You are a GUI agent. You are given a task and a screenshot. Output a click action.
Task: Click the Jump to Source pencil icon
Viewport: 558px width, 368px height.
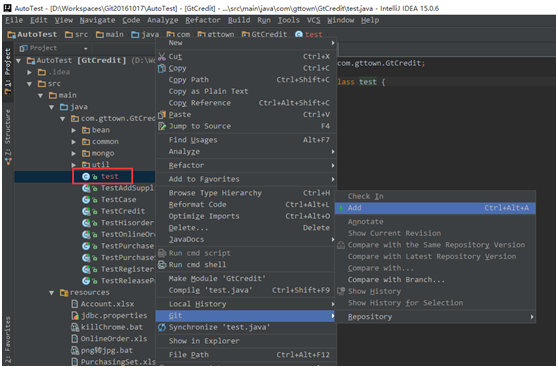pyautogui.click(x=162, y=126)
